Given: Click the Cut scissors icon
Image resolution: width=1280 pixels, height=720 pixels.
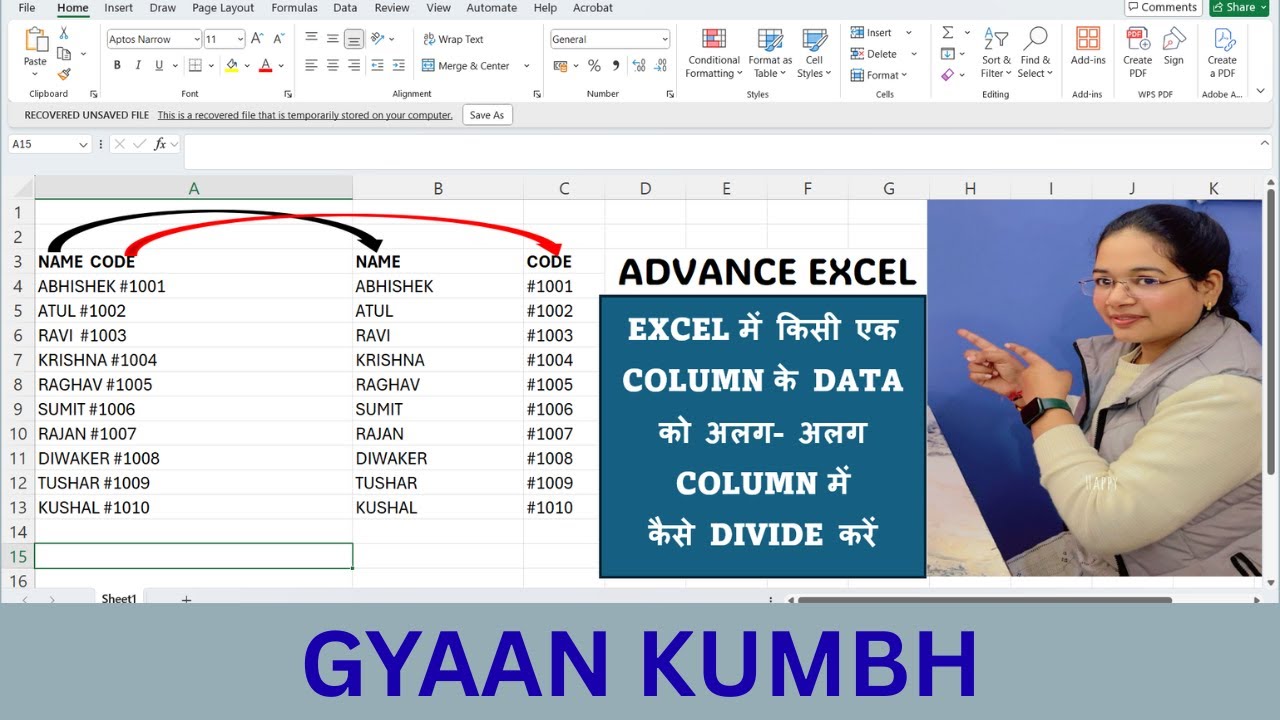Looking at the screenshot, I should 64,33.
